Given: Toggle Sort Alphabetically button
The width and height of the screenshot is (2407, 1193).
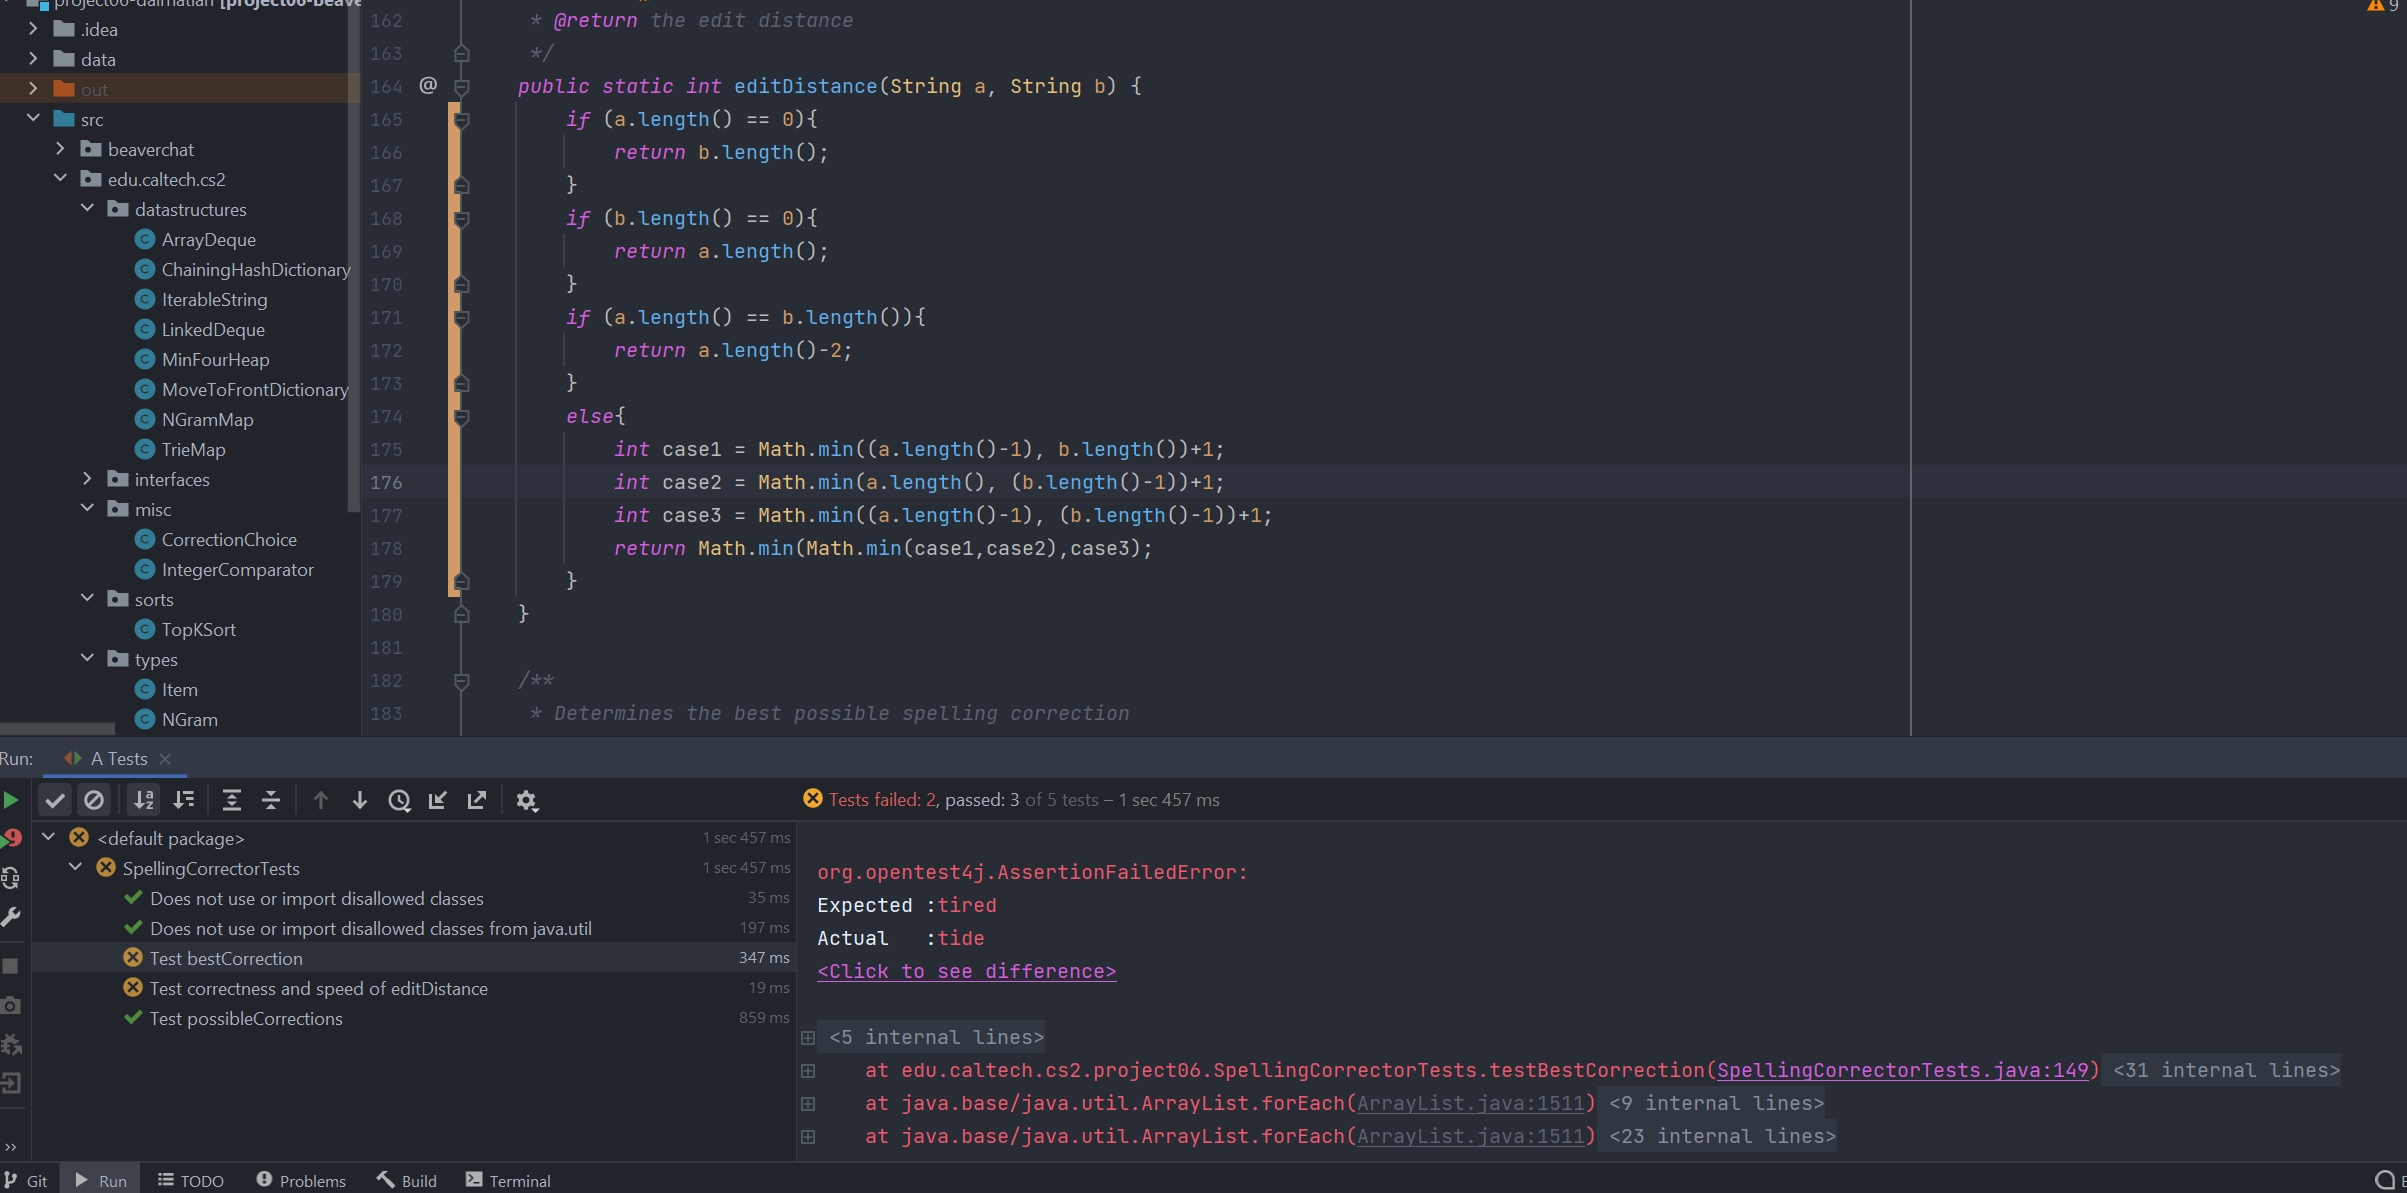Looking at the screenshot, I should coord(144,800).
